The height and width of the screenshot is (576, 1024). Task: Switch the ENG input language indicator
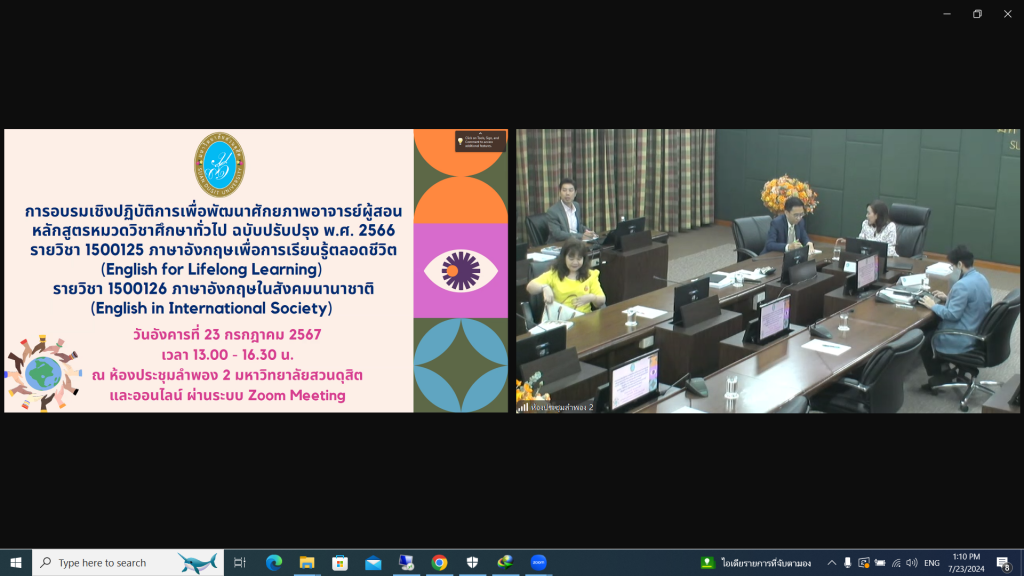(x=932, y=563)
